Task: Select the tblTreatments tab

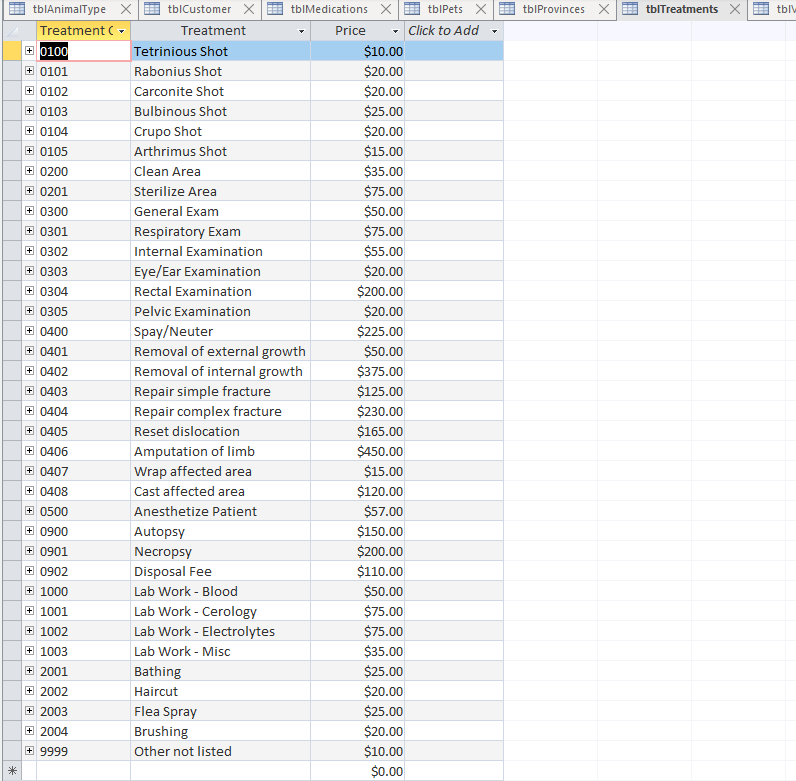Action: [x=681, y=9]
